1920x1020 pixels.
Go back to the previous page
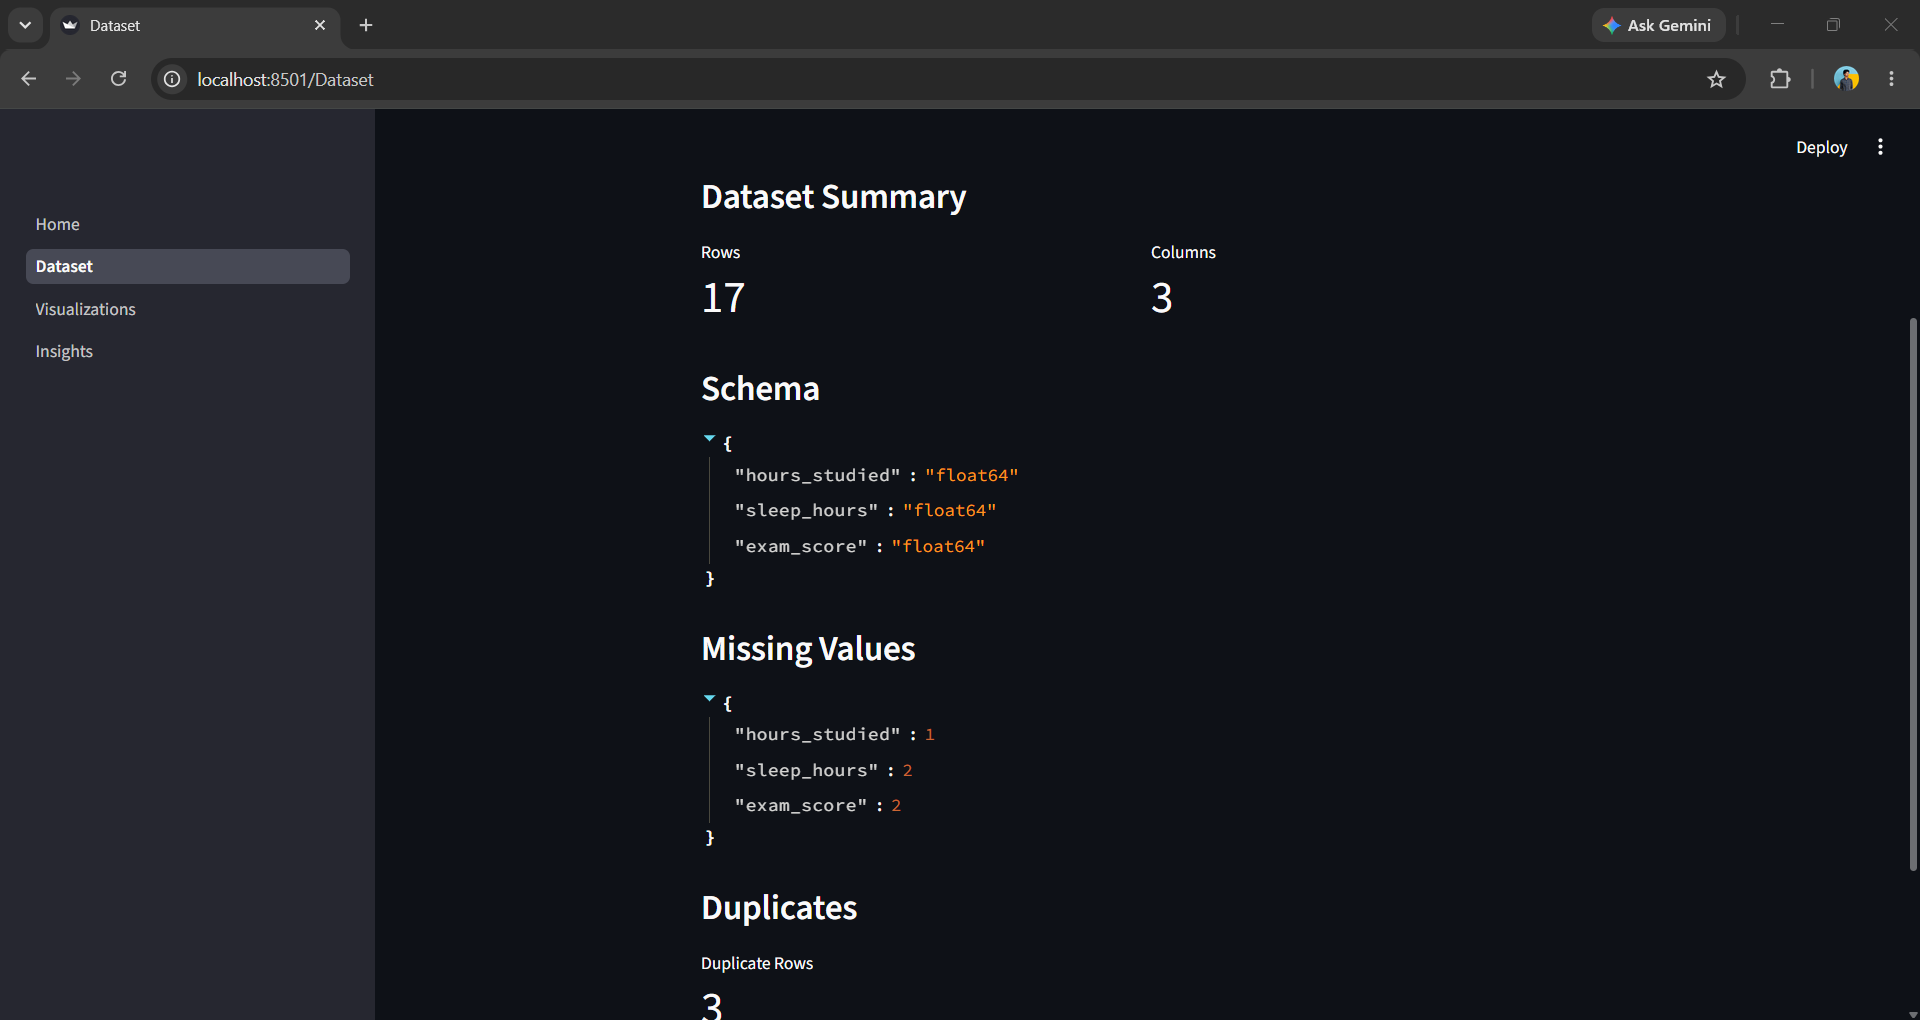(28, 79)
